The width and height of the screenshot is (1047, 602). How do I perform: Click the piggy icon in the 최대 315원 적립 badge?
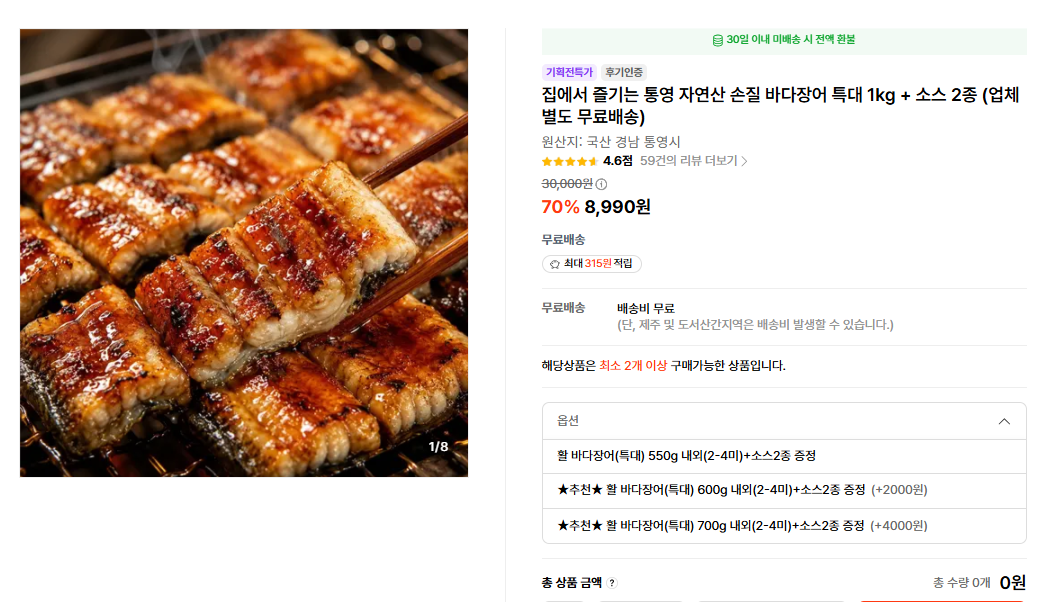554,264
